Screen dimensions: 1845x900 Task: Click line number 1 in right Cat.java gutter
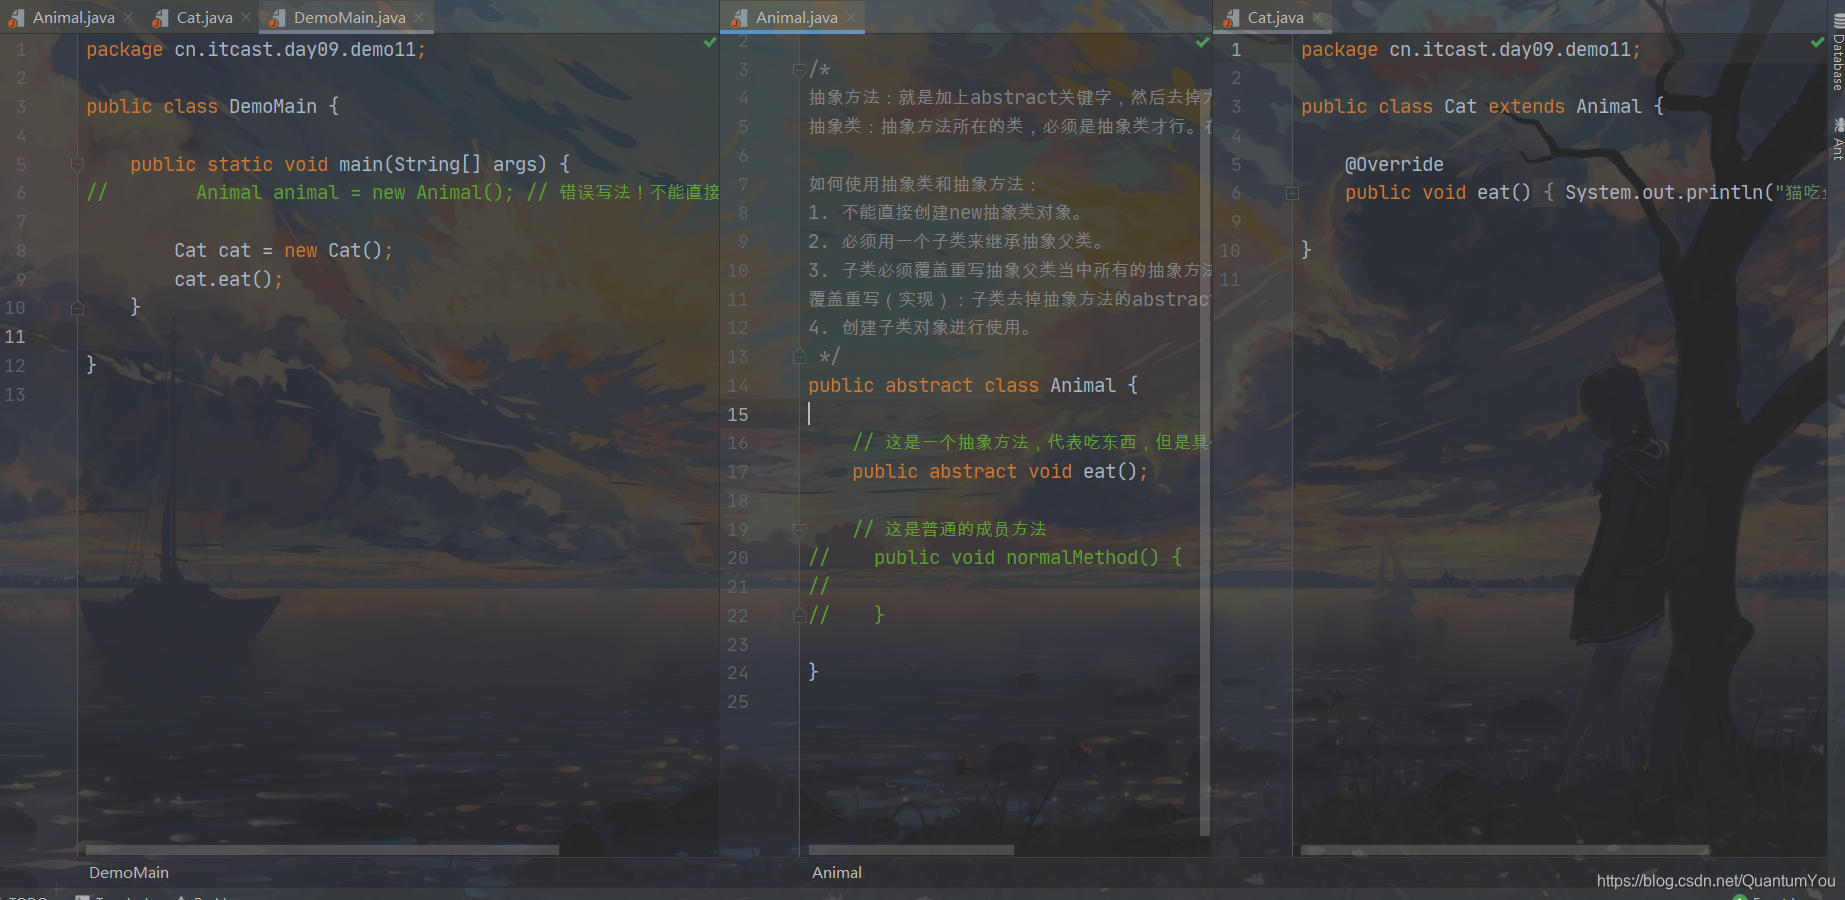pyautogui.click(x=1236, y=50)
